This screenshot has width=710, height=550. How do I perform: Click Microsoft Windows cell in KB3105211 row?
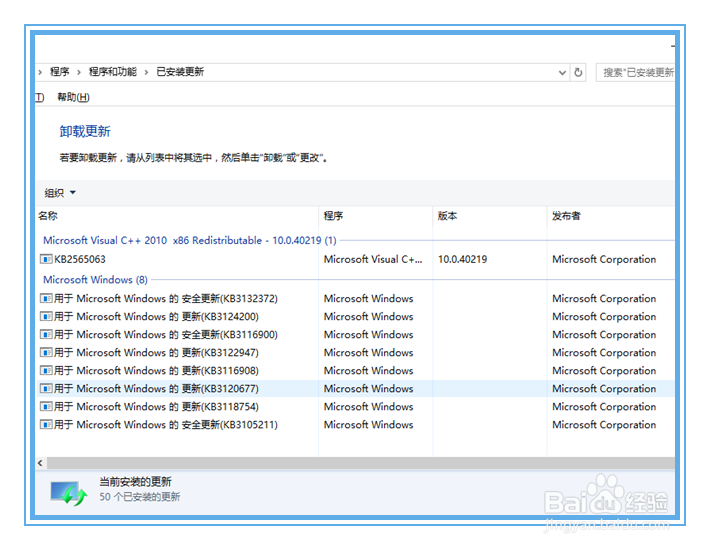[369, 425]
